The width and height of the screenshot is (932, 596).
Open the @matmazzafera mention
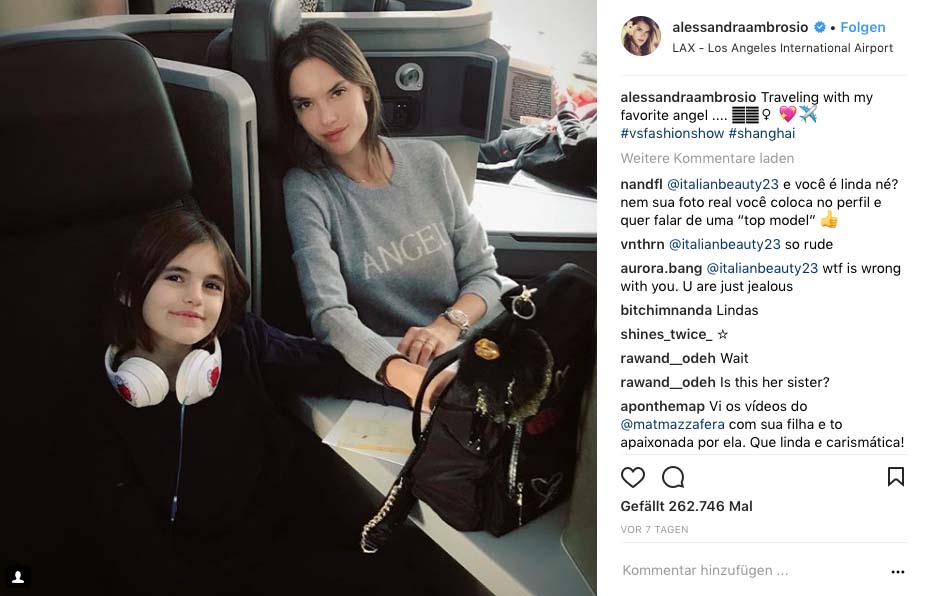672,424
